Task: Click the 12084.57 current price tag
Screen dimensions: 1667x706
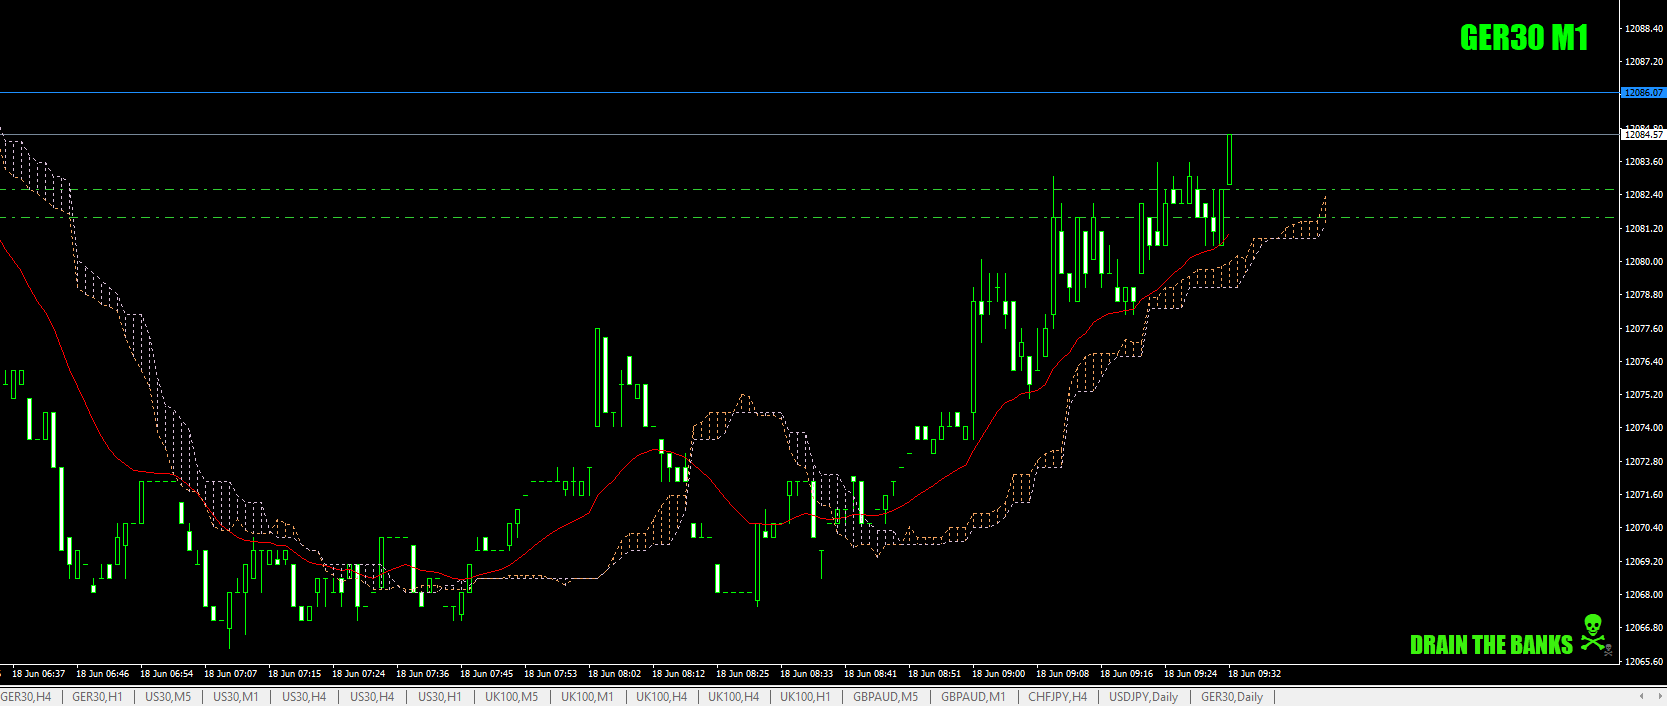Action: pos(1643,134)
